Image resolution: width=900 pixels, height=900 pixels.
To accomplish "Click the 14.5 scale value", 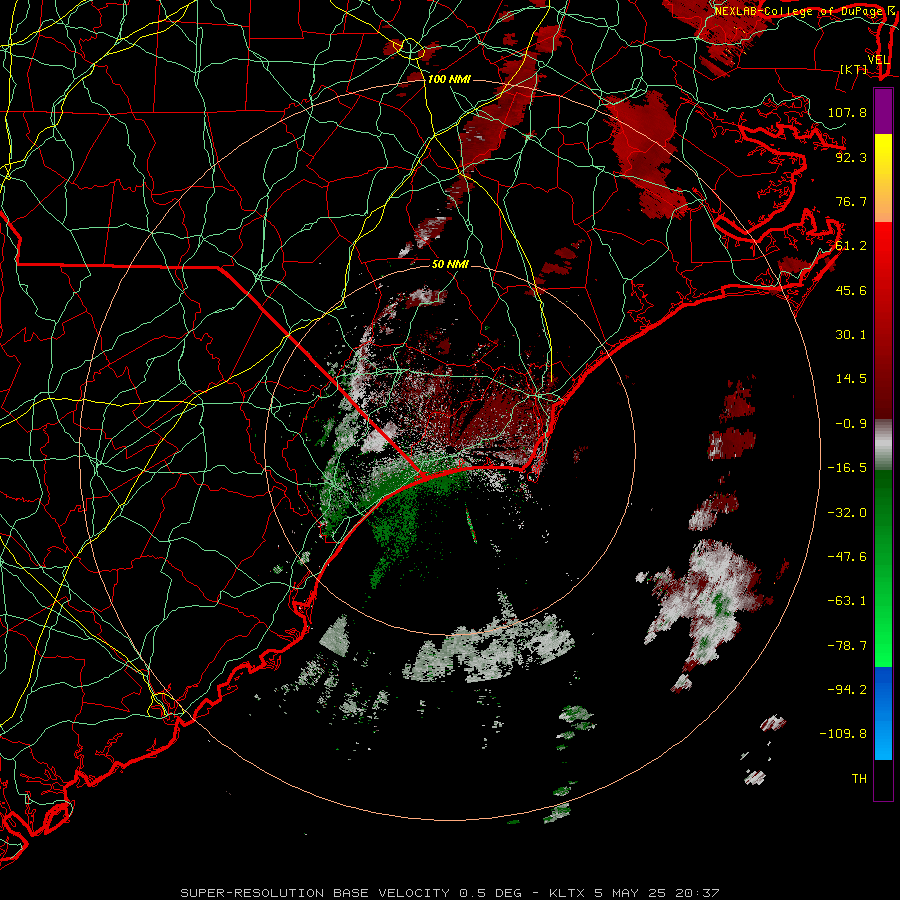I will click(851, 379).
